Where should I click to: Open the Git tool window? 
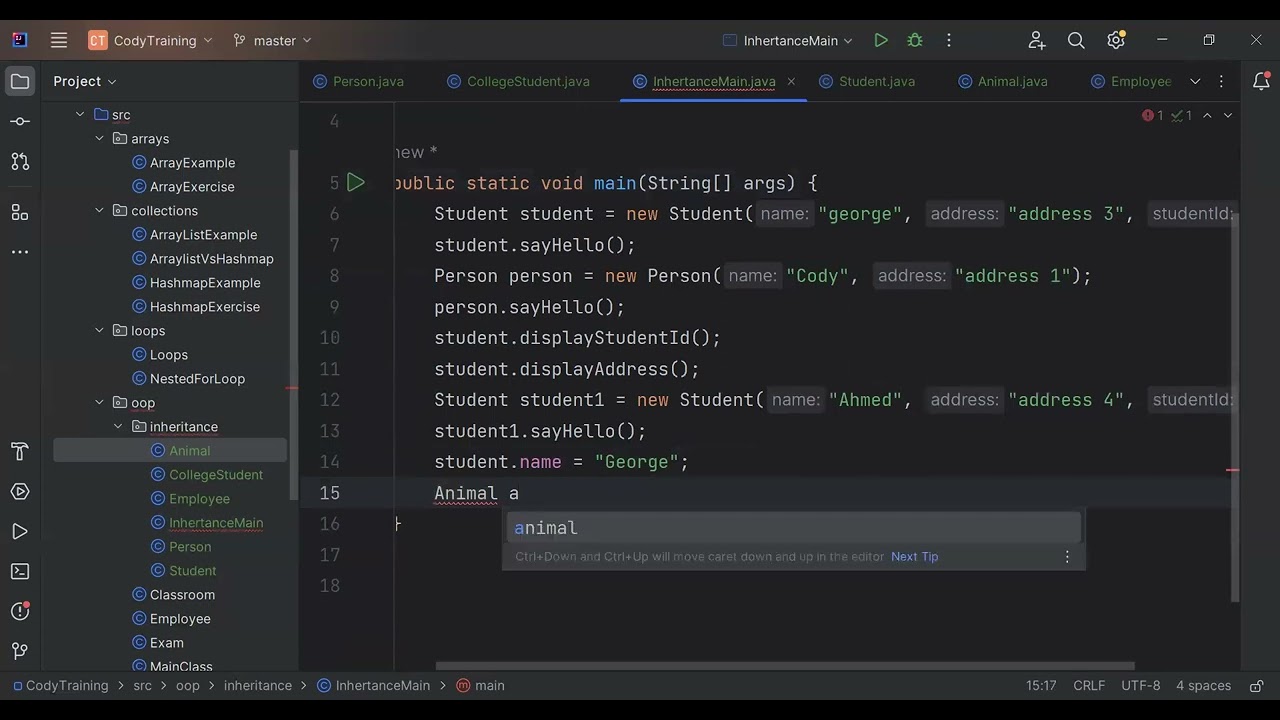[20, 652]
